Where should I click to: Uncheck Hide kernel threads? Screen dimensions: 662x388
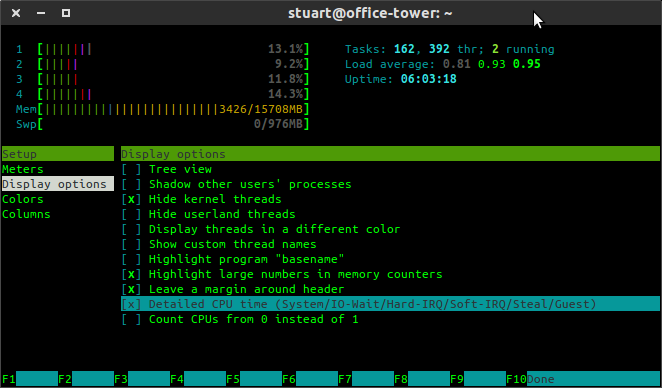click(x=131, y=199)
